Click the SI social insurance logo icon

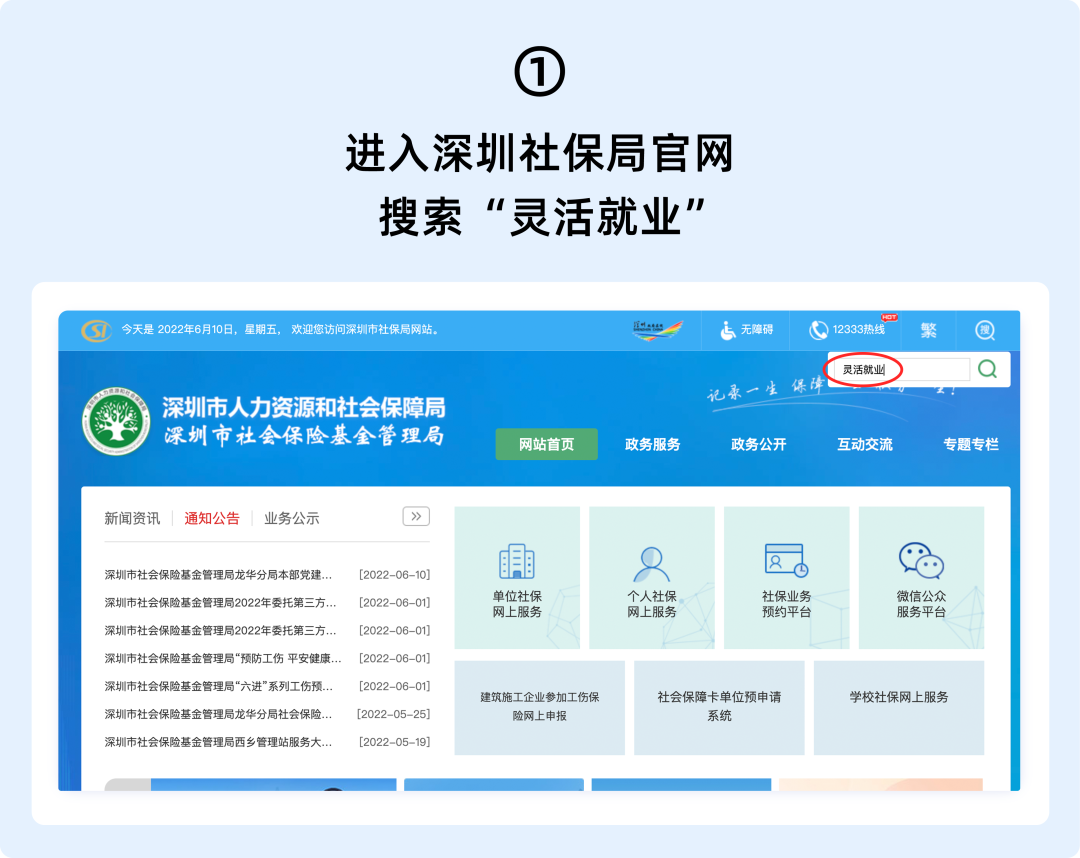(x=96, y=331)
